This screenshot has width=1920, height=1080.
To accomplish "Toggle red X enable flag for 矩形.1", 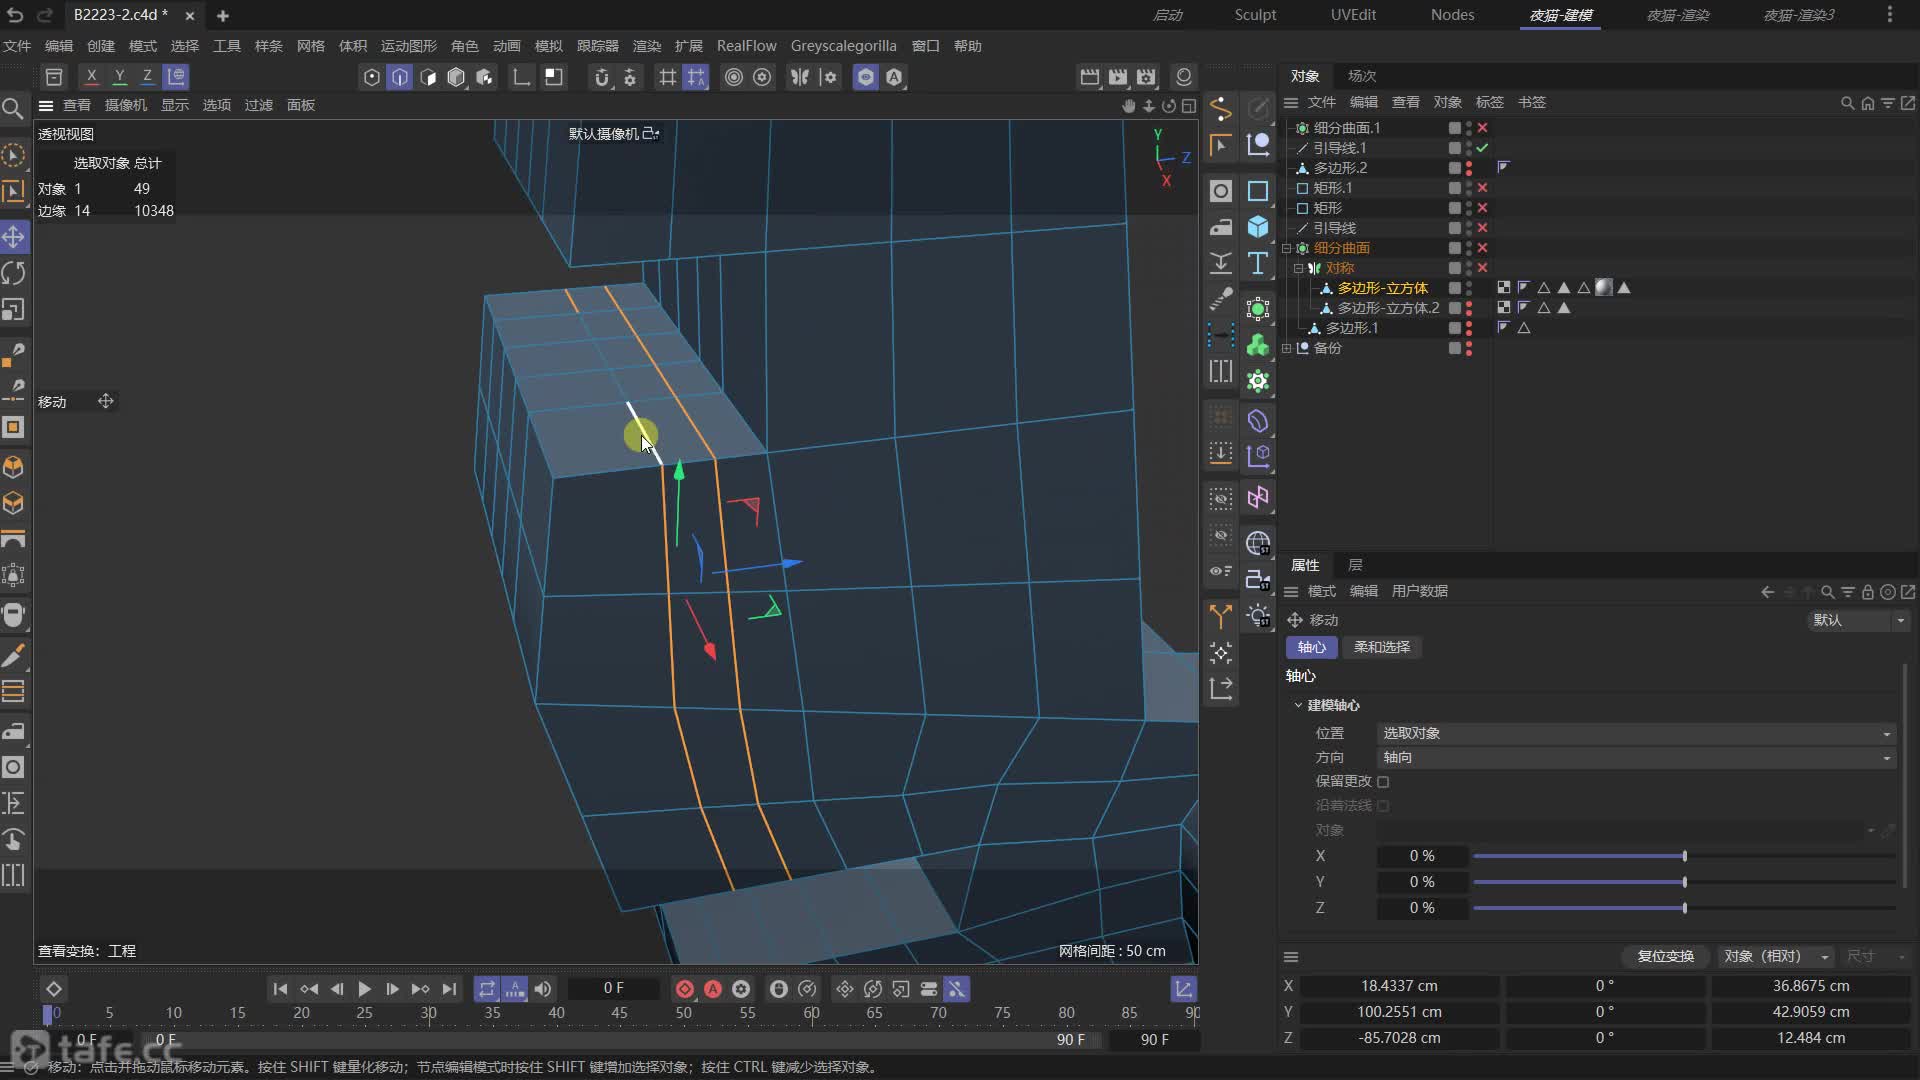I will [x=1482, y=188].
